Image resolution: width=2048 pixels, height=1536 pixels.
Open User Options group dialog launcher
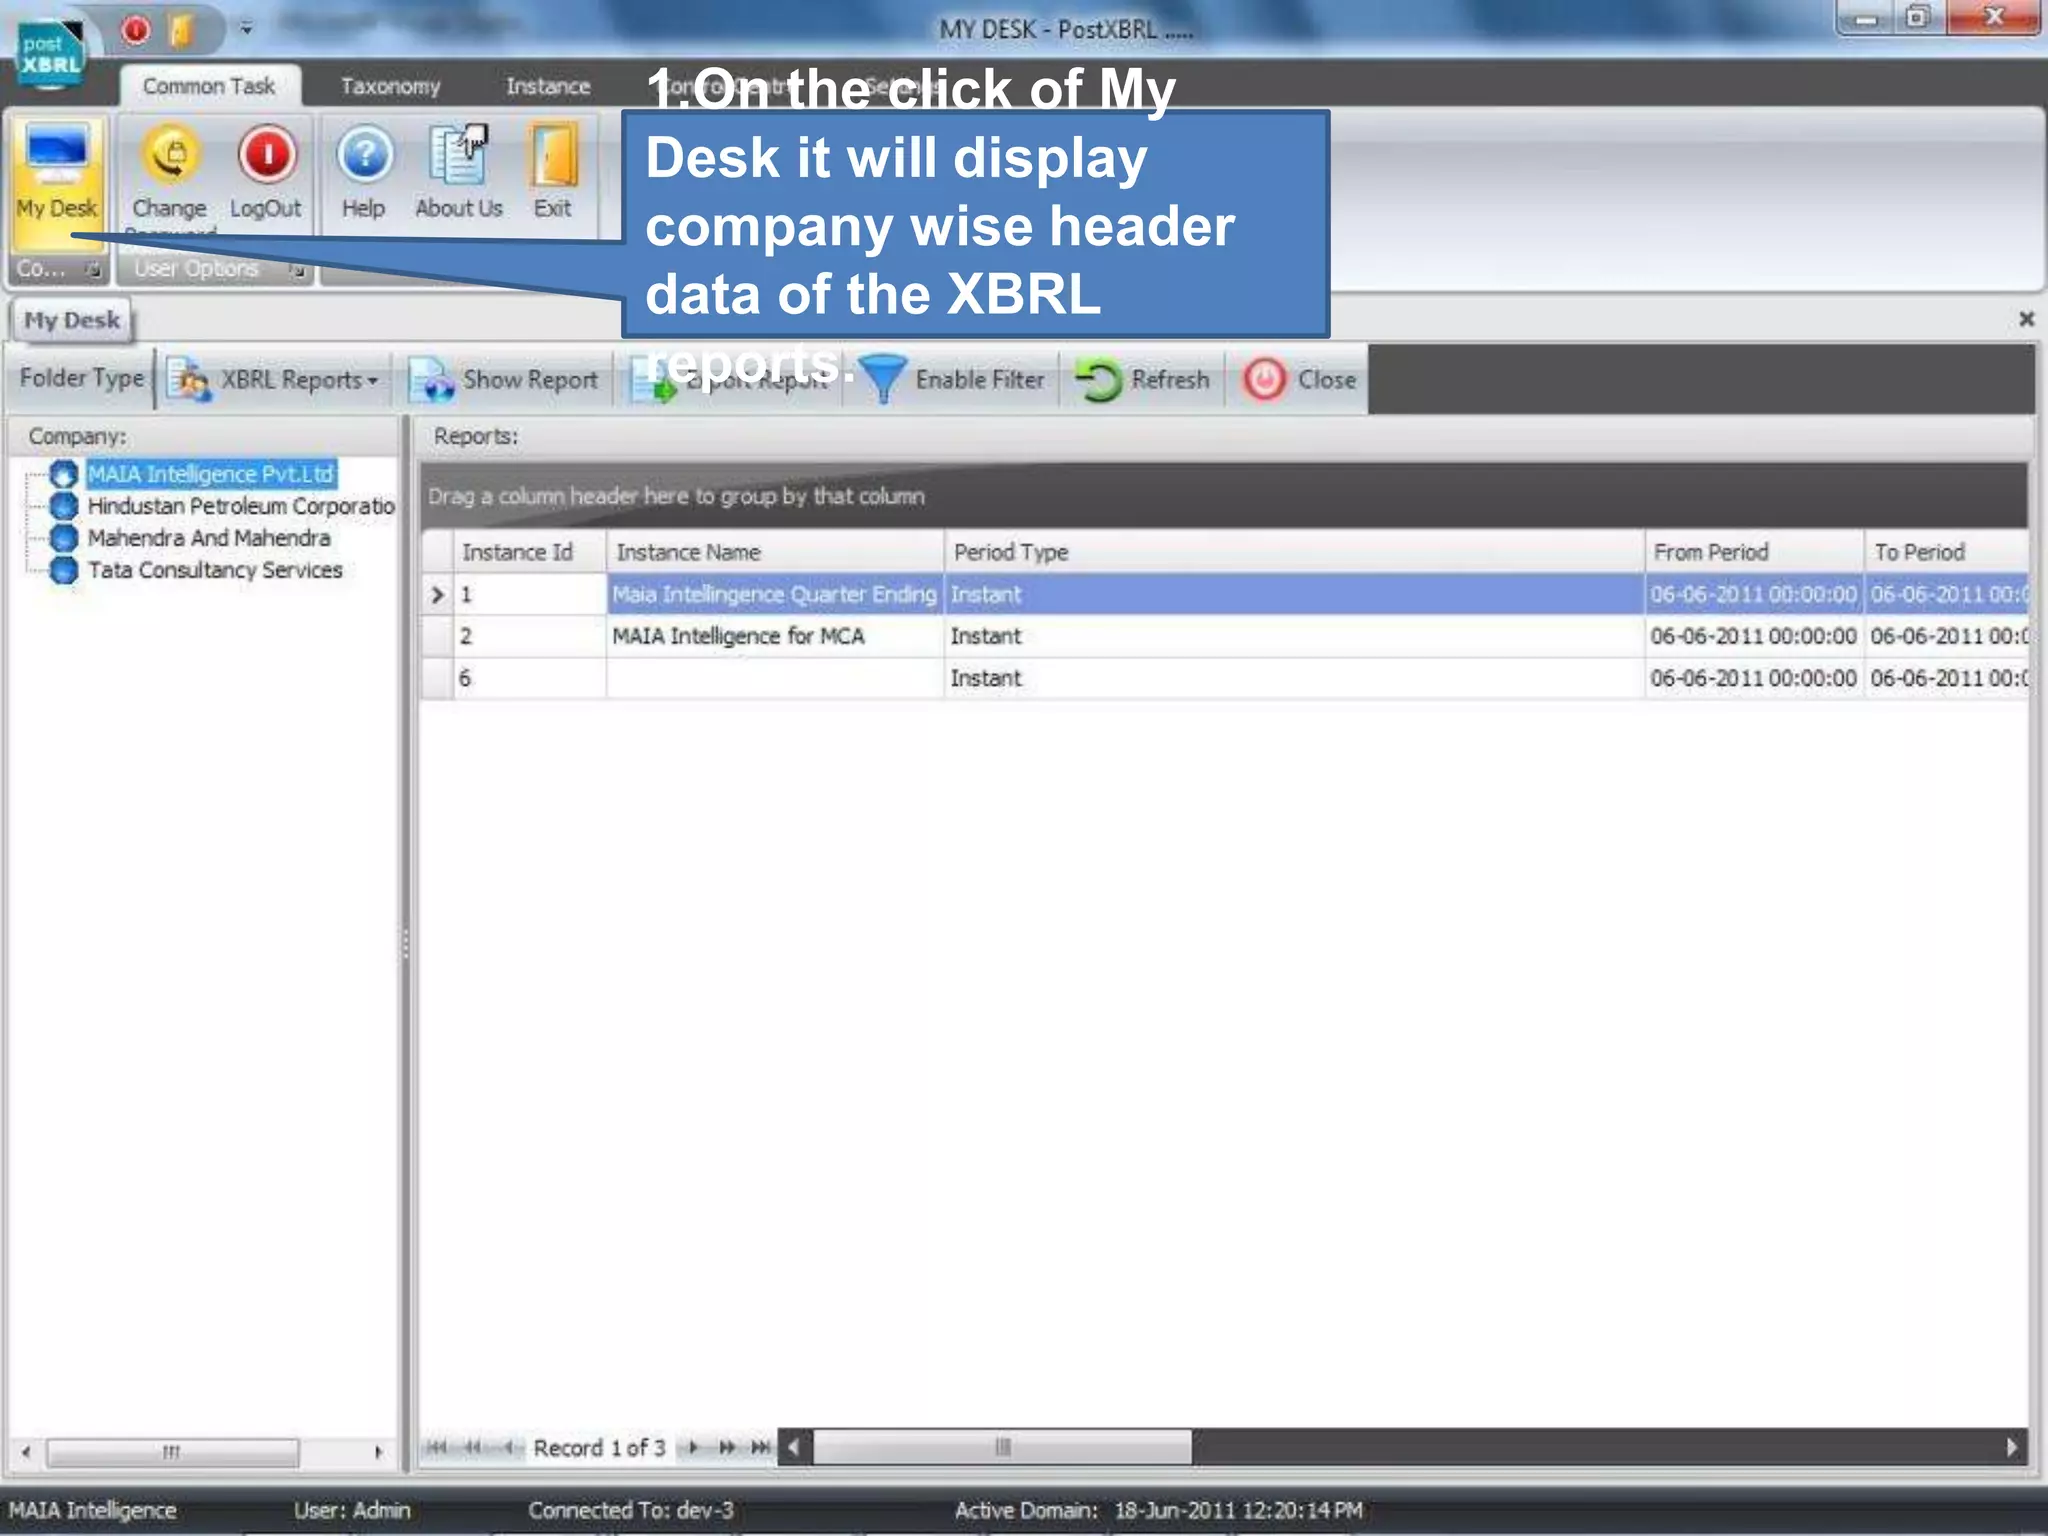[297, 269]
